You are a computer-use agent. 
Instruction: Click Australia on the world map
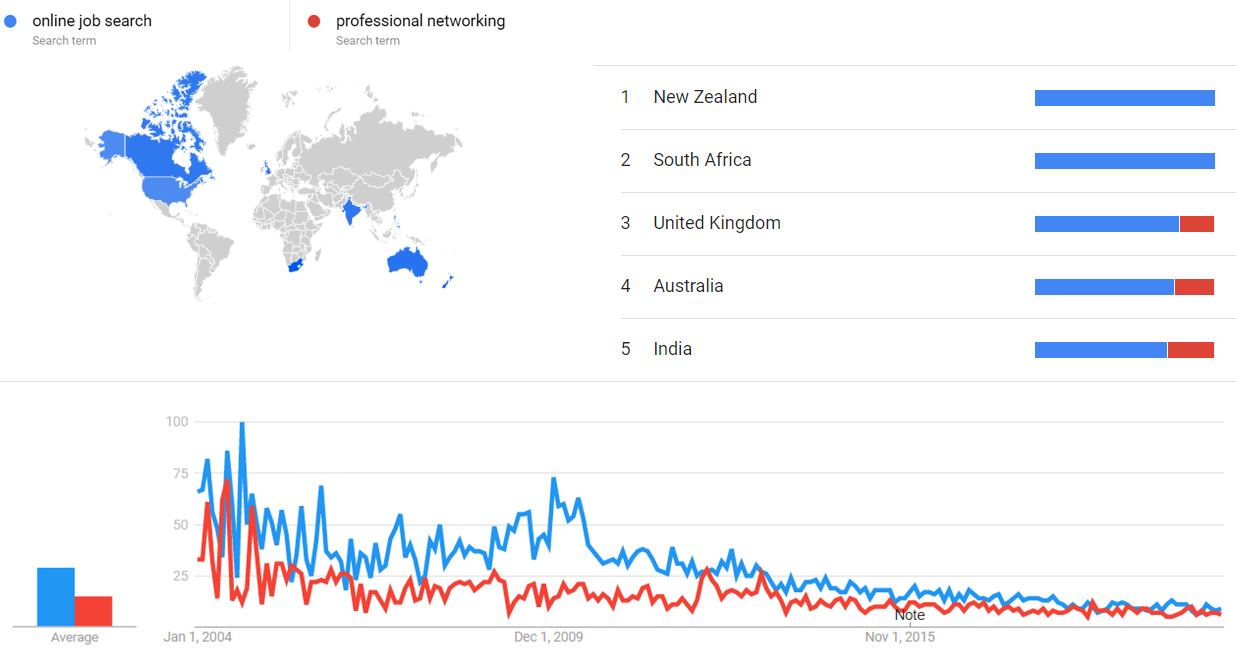pos(408,262)
